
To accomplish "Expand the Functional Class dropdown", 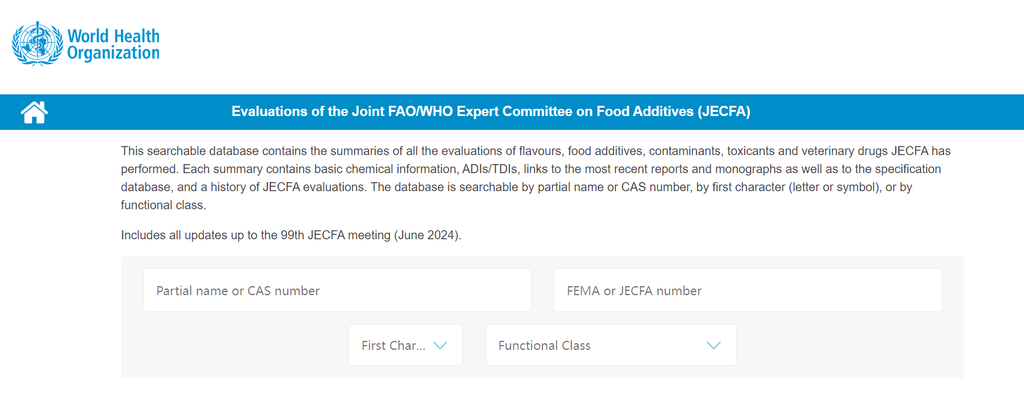I will click(x=611, y=345).
